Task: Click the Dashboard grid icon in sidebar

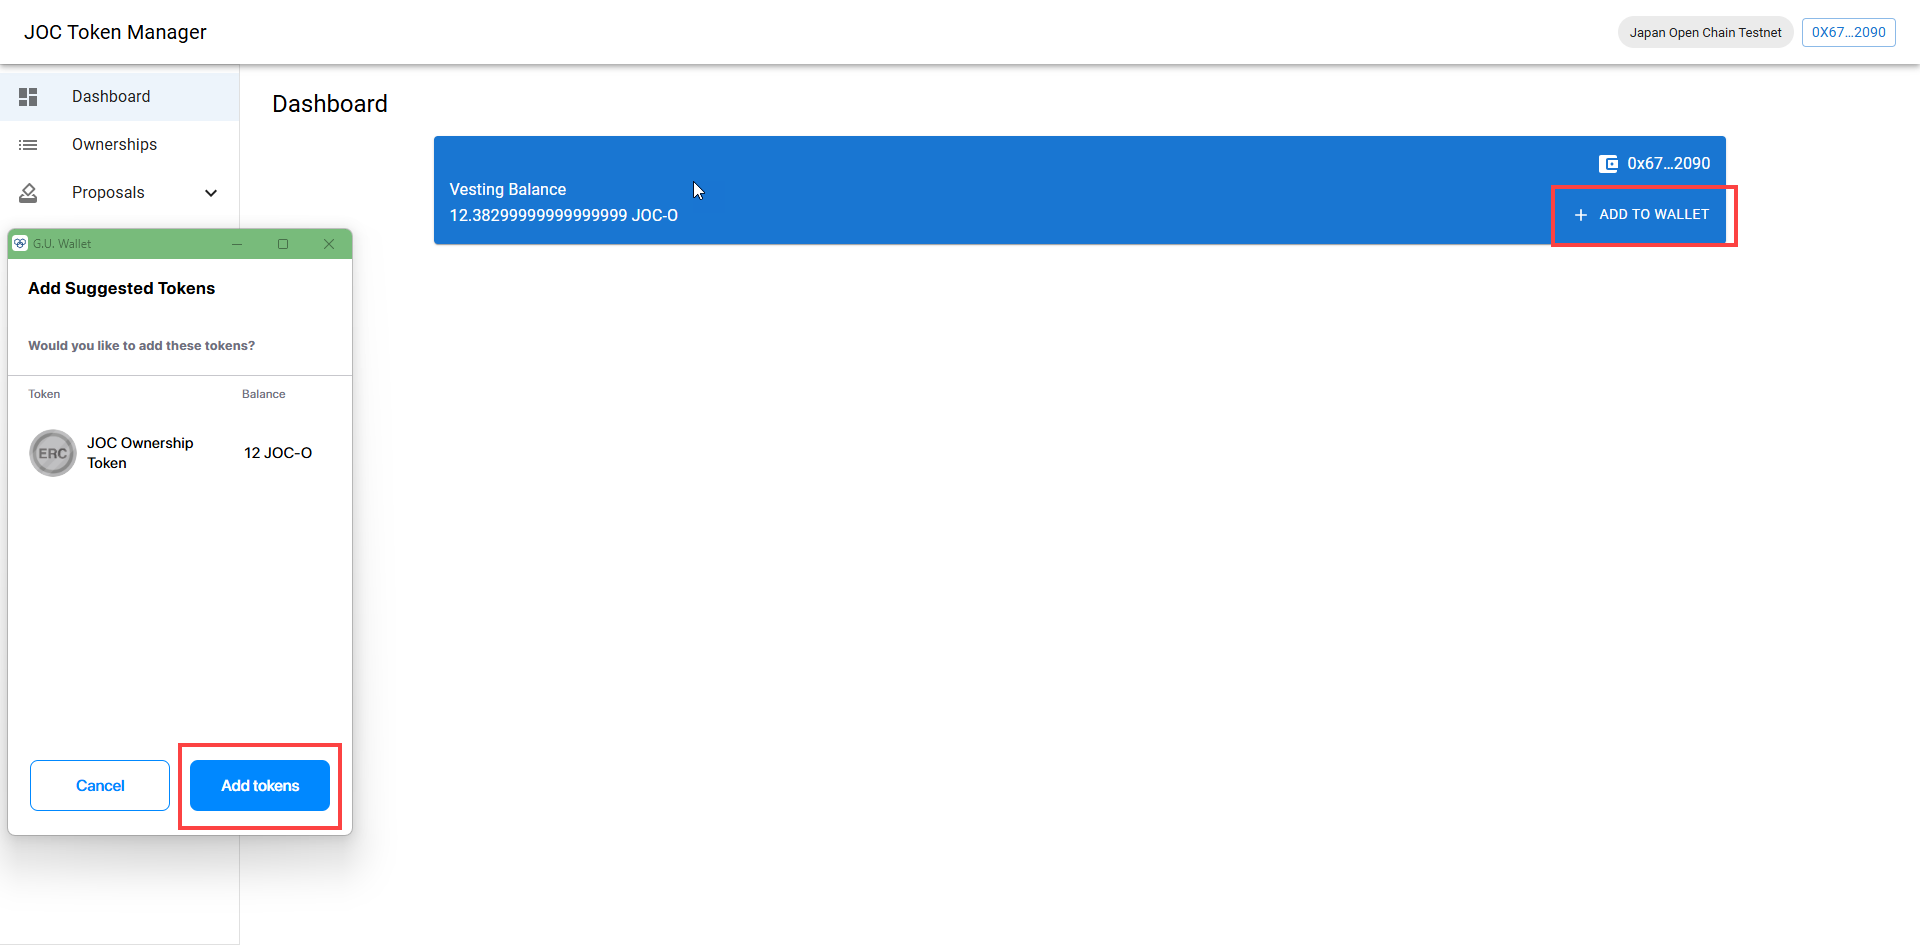Action: point(28,97)
